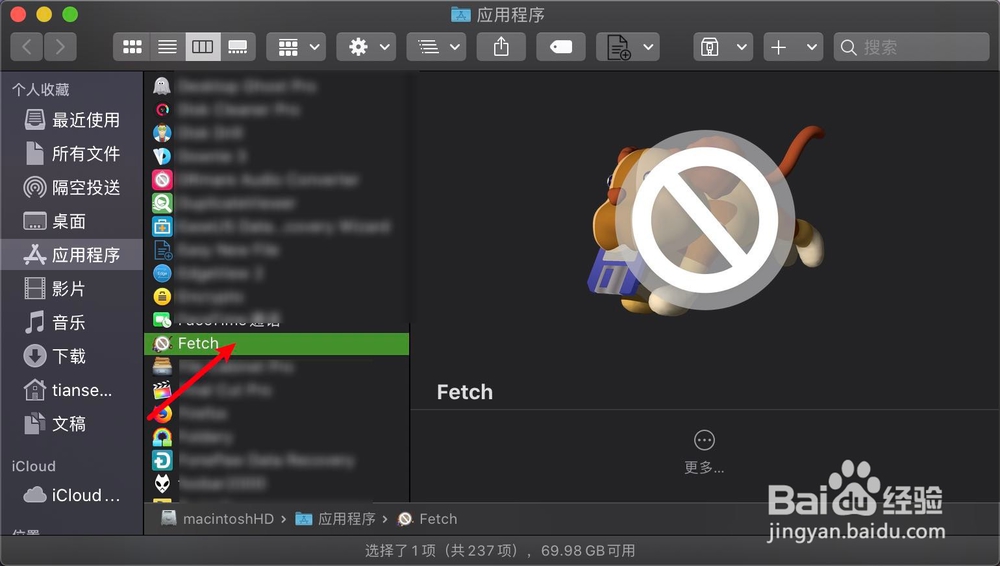Switch to list view

tap(168, 47)
